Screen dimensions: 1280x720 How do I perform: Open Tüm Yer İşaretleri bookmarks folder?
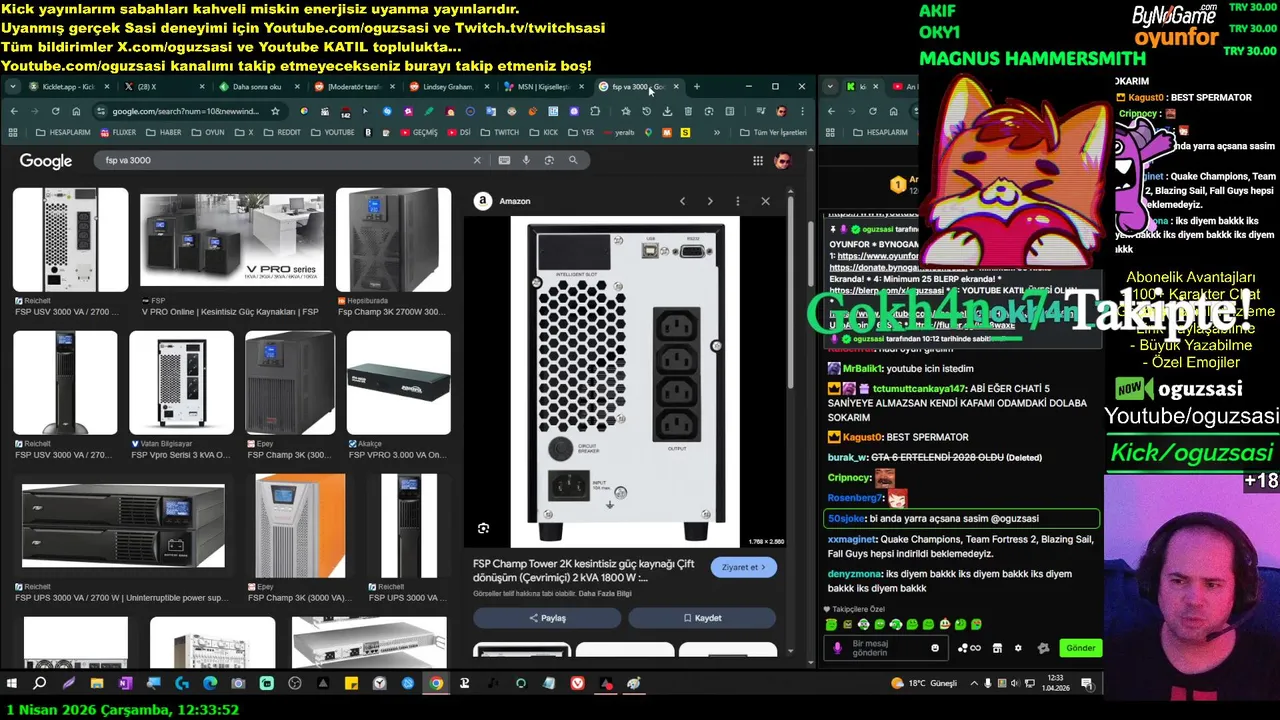click(773, 132)
